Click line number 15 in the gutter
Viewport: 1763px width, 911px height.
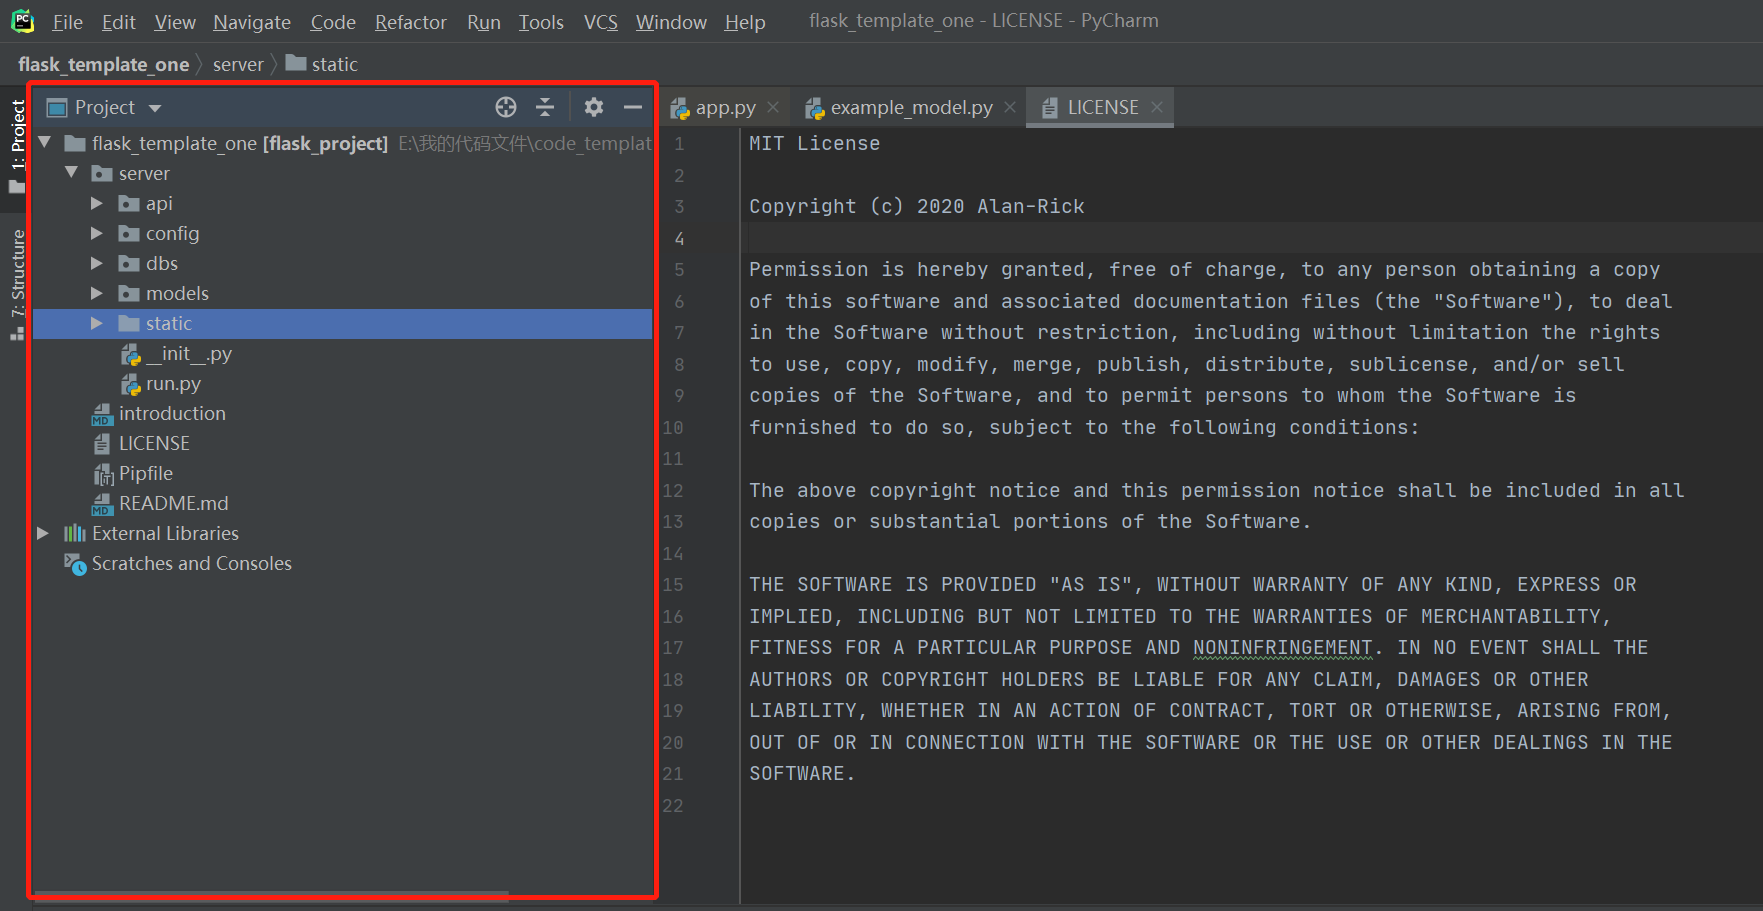(673, 585)
